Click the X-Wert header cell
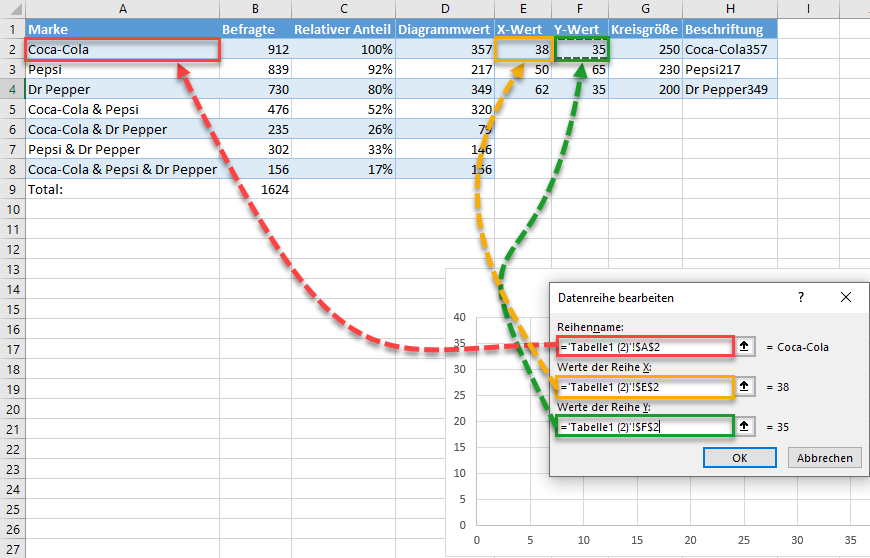 (523, 29)
